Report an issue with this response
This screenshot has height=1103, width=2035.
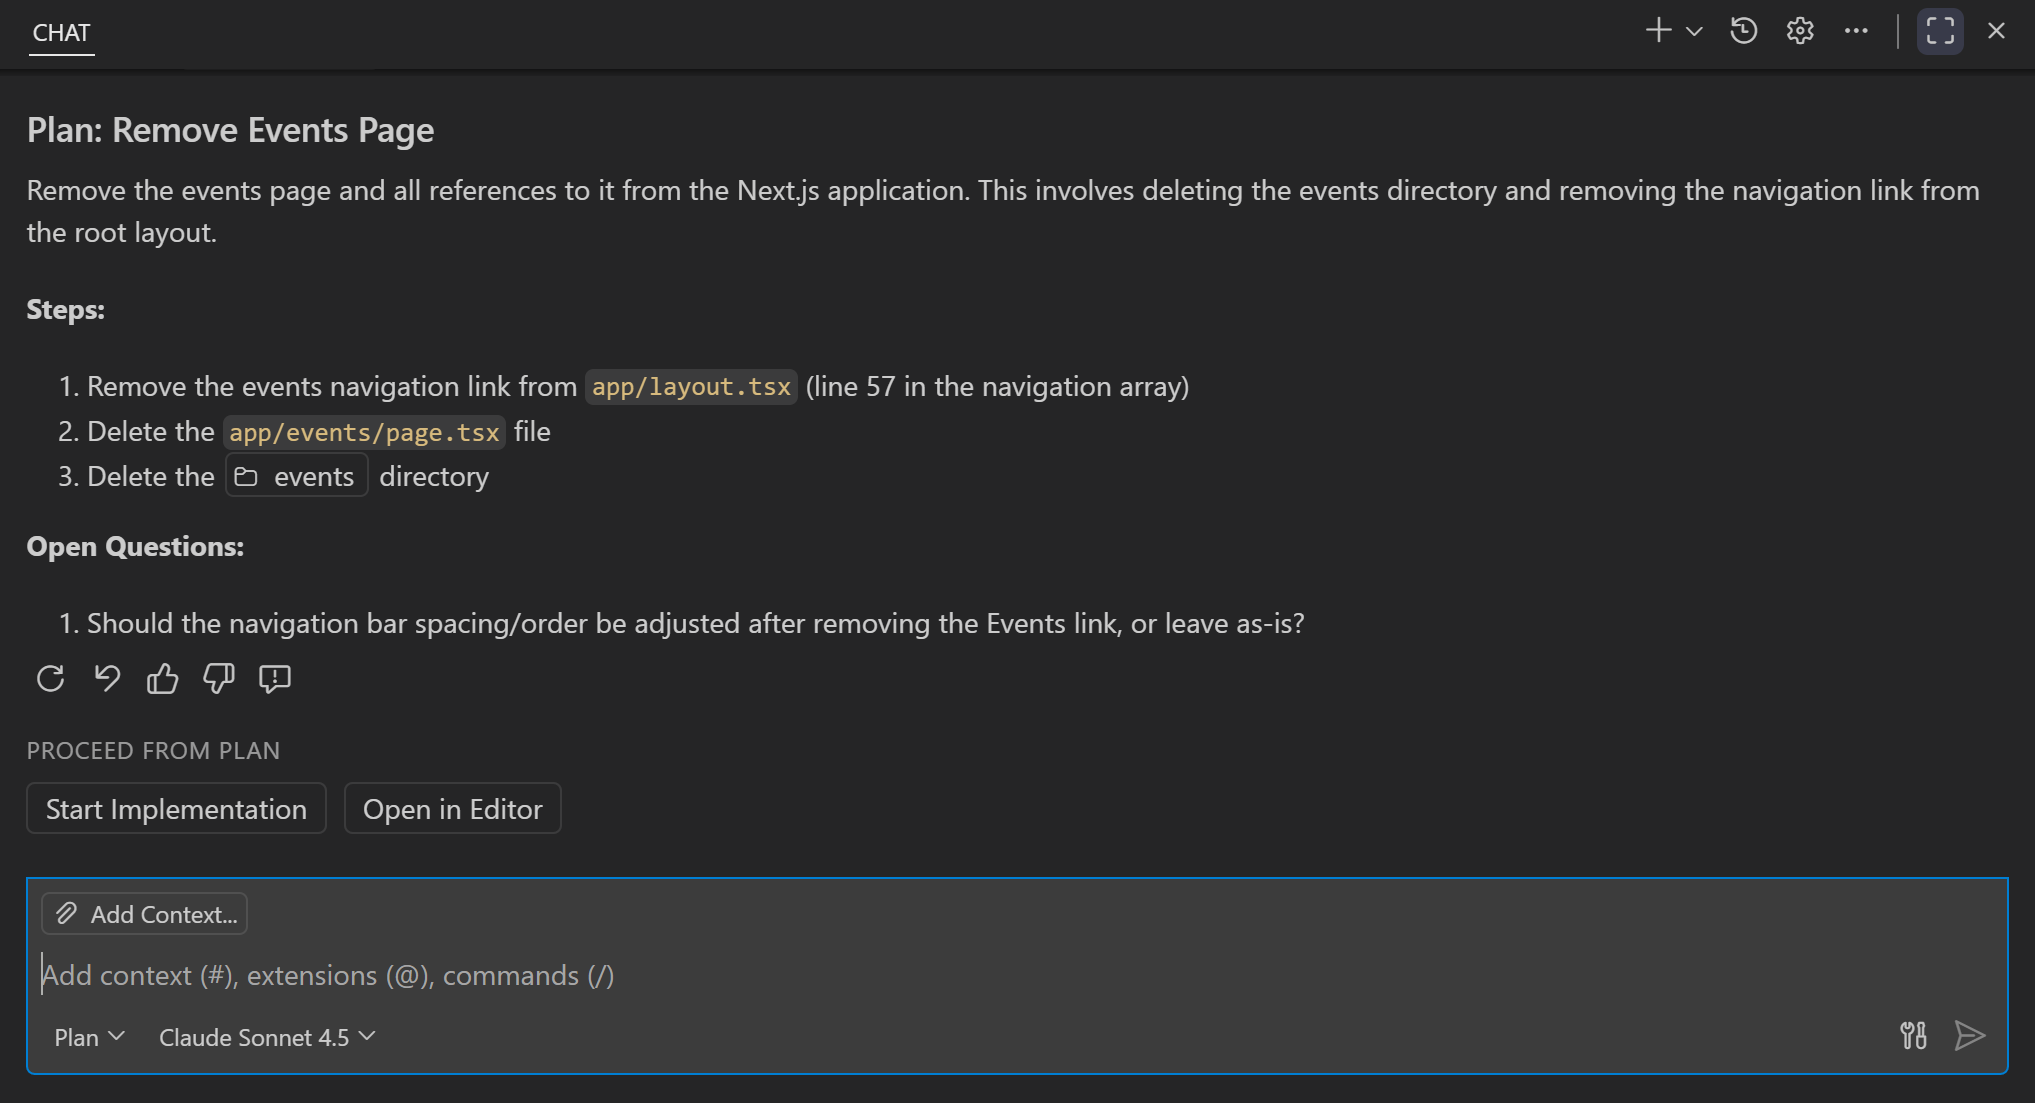coord(274,680)
